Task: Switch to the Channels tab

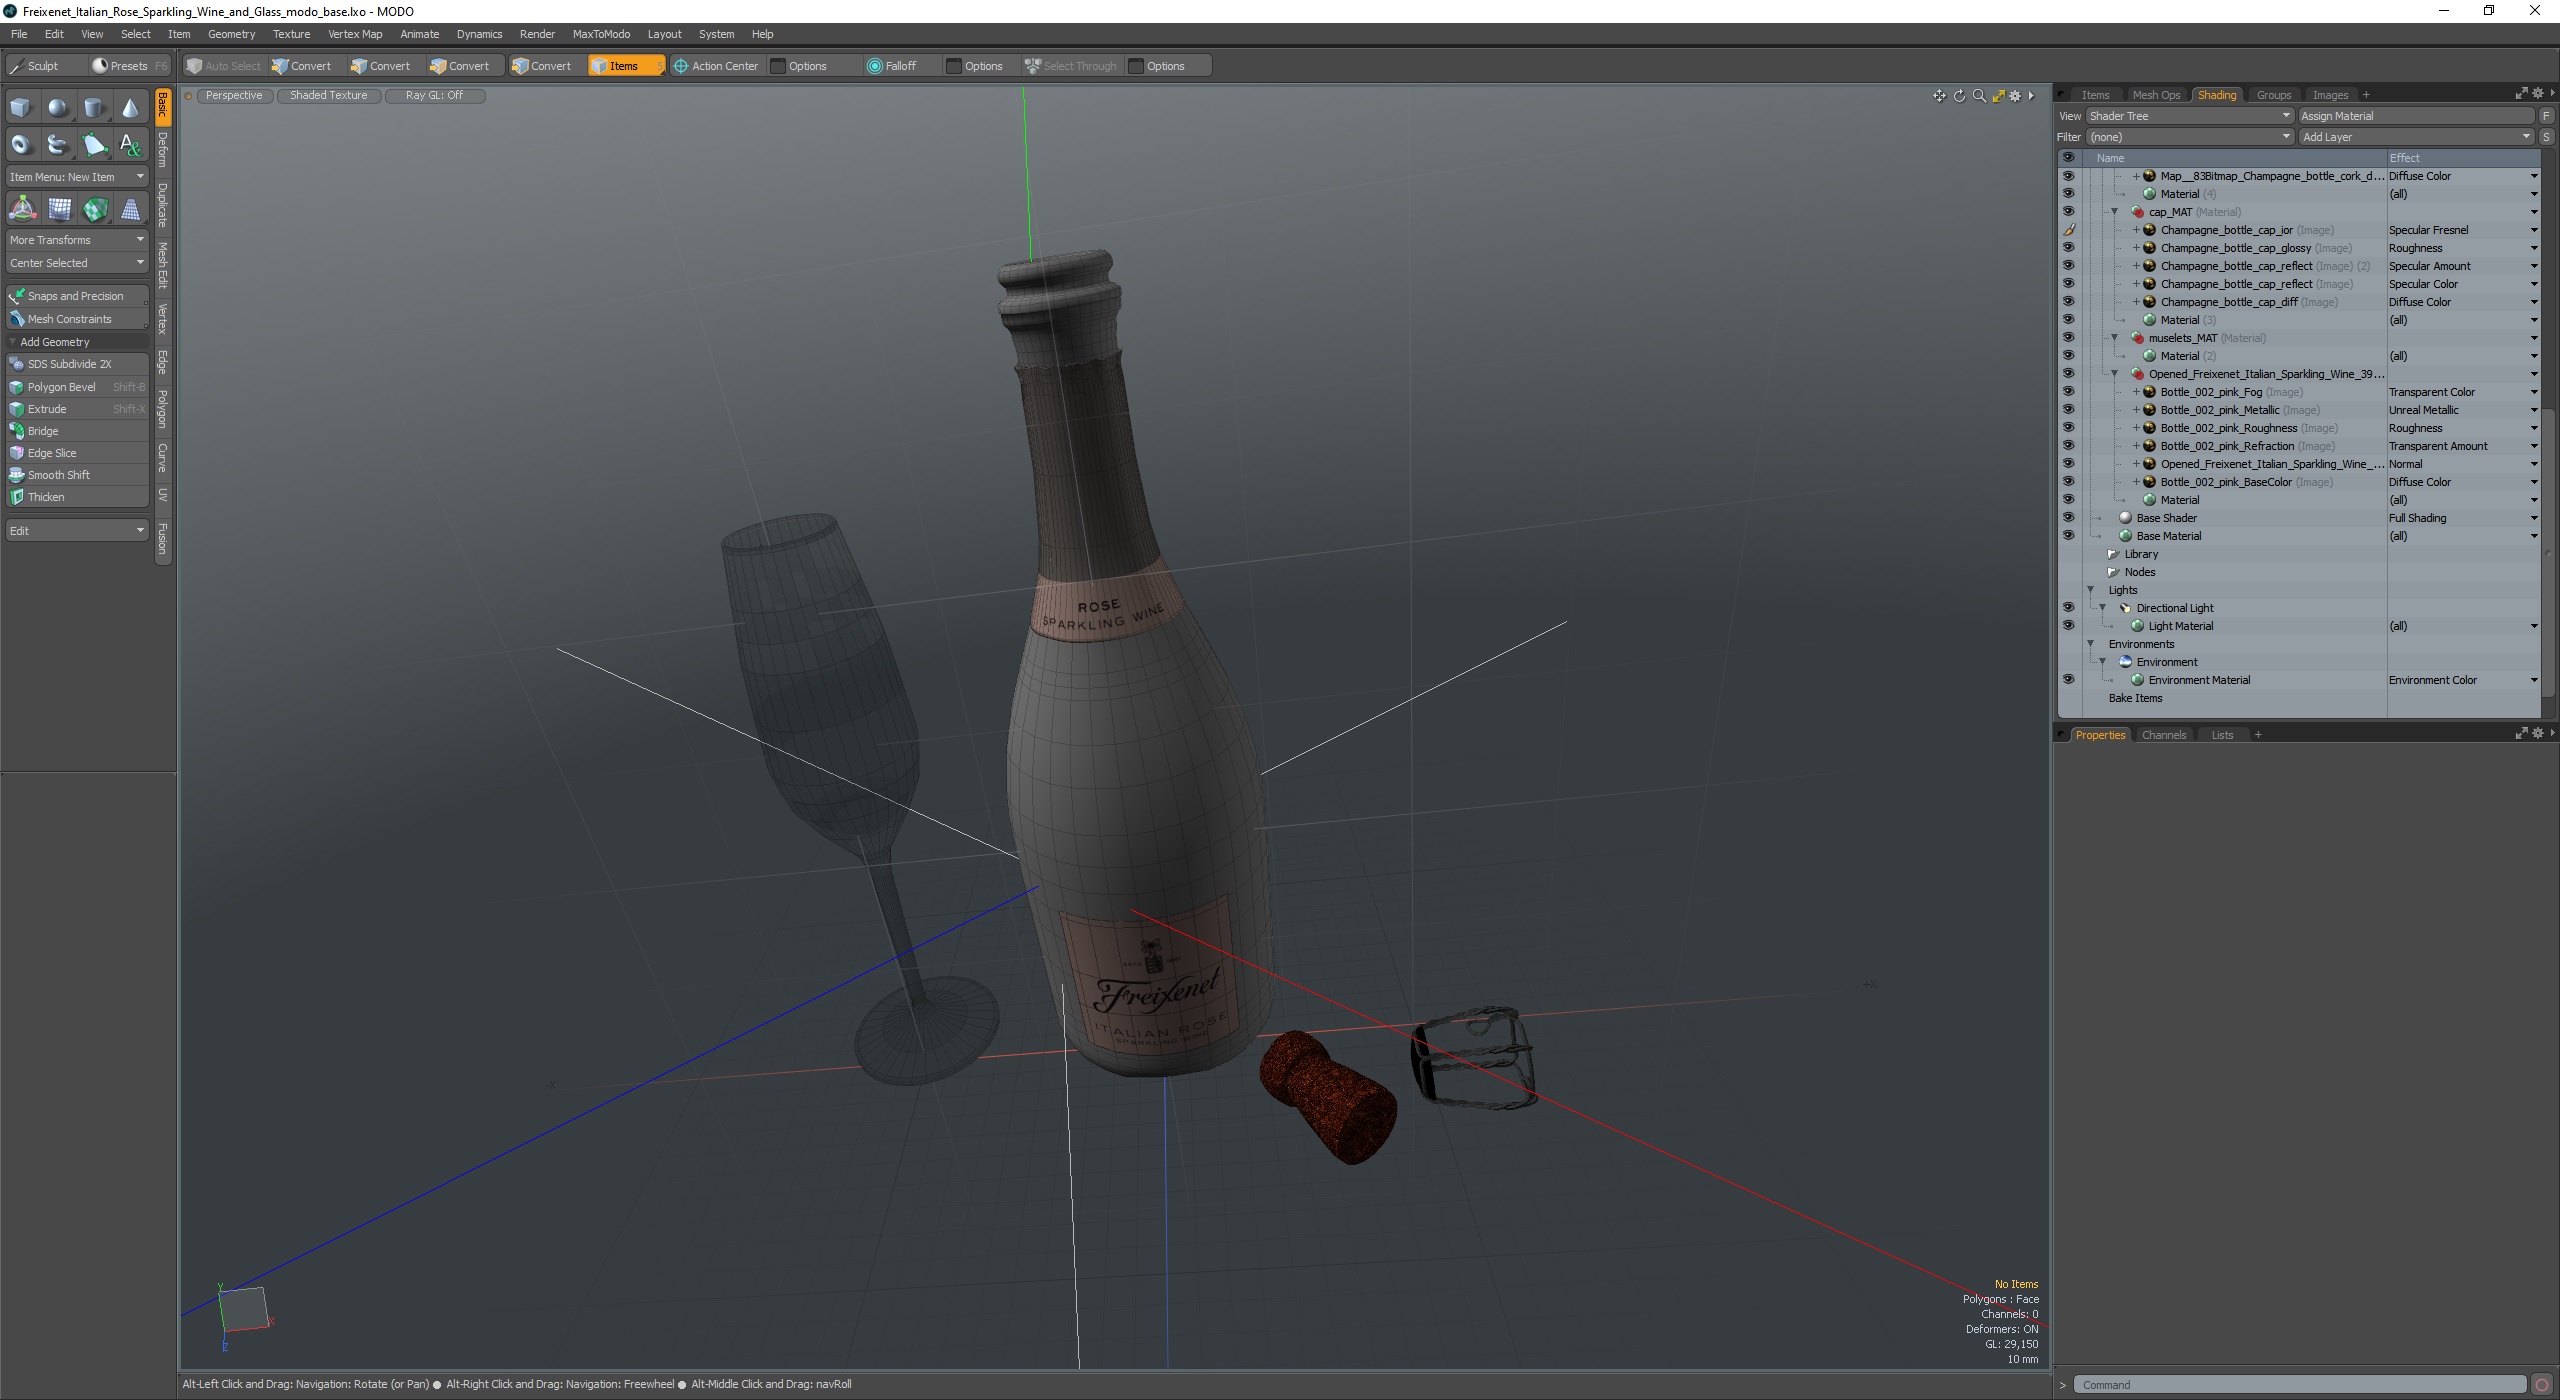Action: pyautogui.click(x=2163, y=735)
